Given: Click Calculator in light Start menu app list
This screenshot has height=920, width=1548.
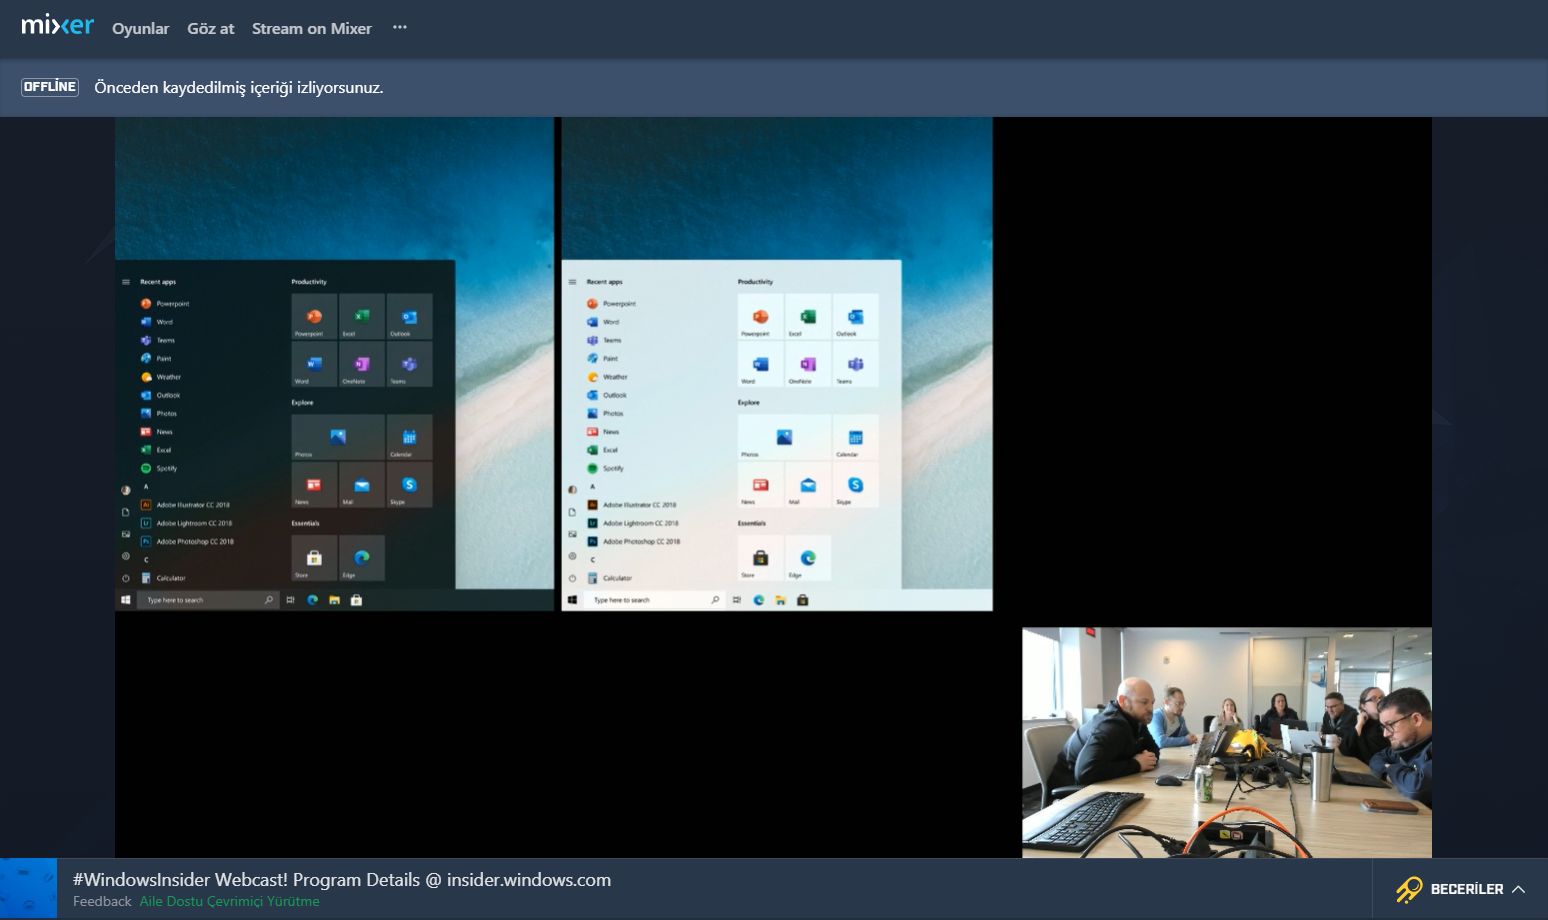Looking at the screenshot, I should tap(609, 578).
